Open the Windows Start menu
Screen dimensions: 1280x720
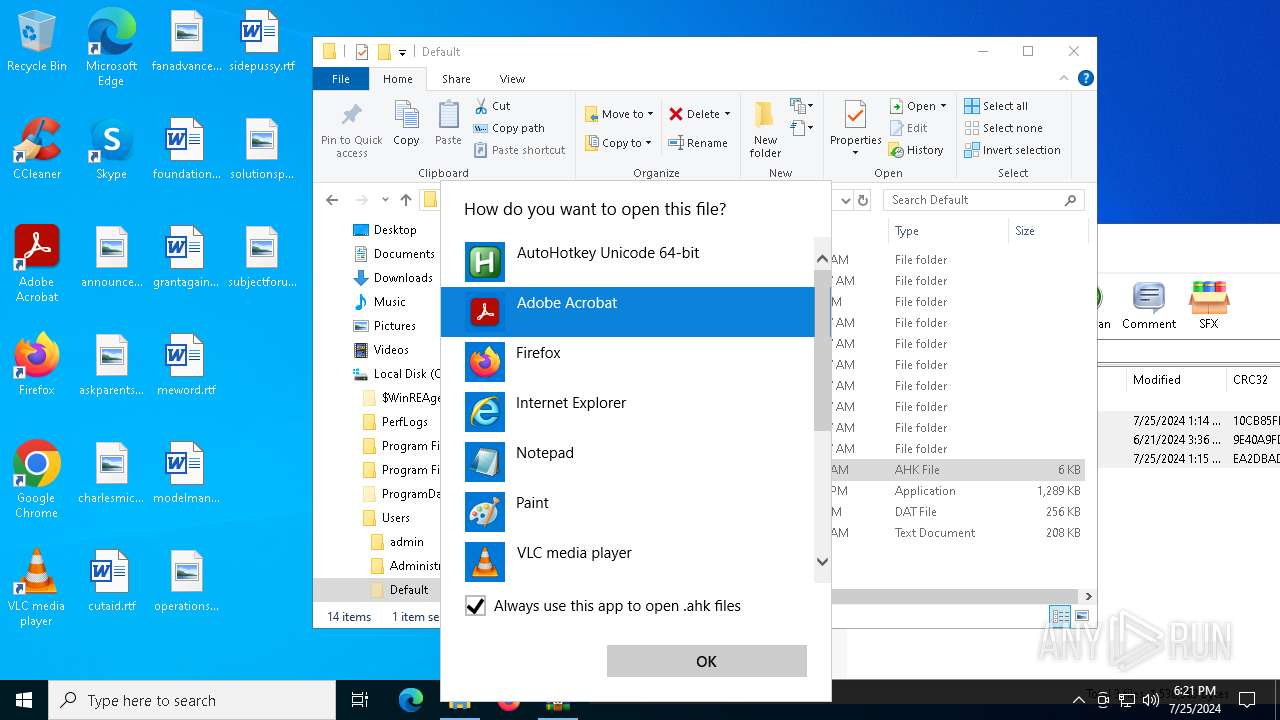(24, 700)
